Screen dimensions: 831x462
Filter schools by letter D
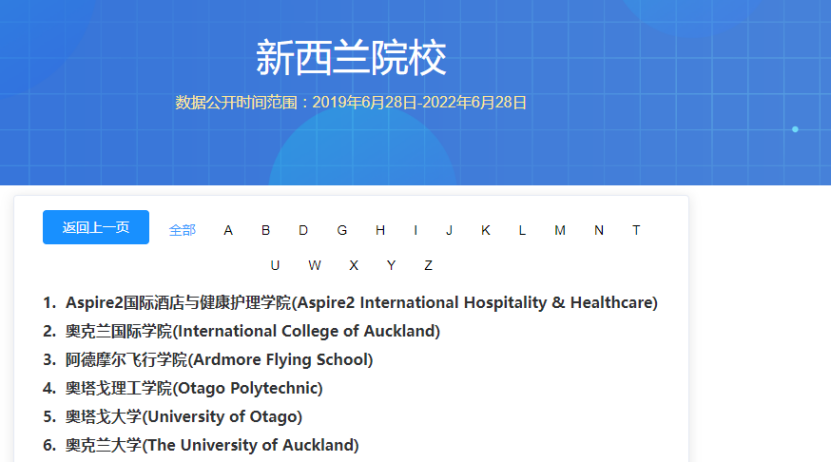click(x=303, y=230)
